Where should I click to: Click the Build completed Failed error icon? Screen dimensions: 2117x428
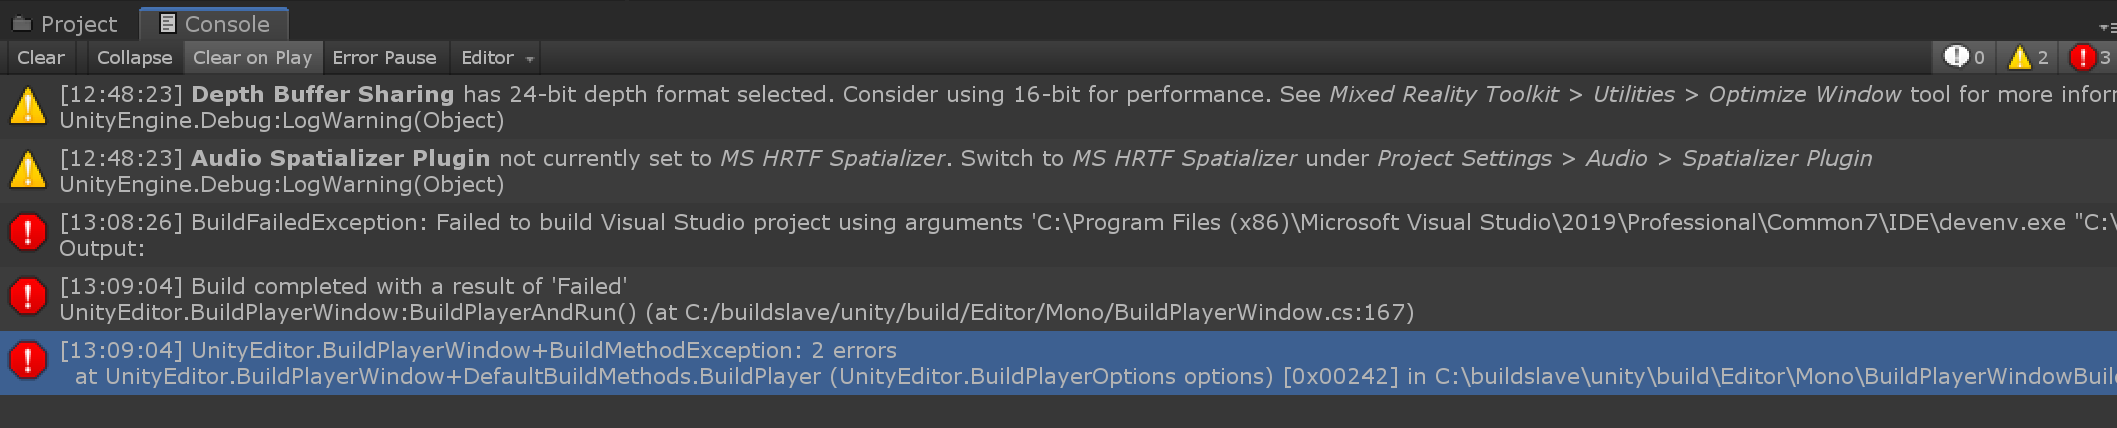point(28,297)
